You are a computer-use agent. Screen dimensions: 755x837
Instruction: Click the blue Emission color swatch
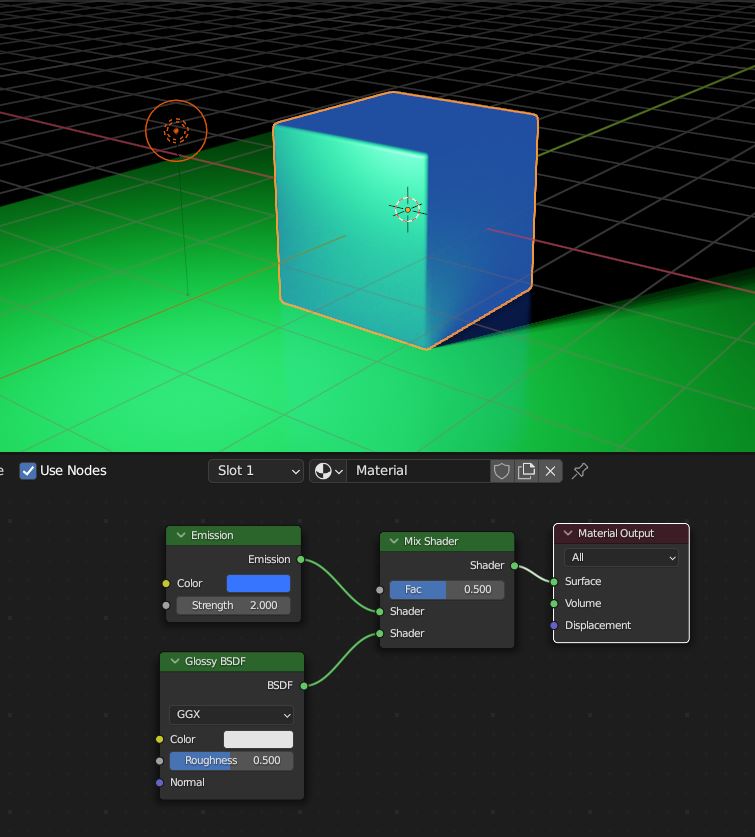[258, 583]
